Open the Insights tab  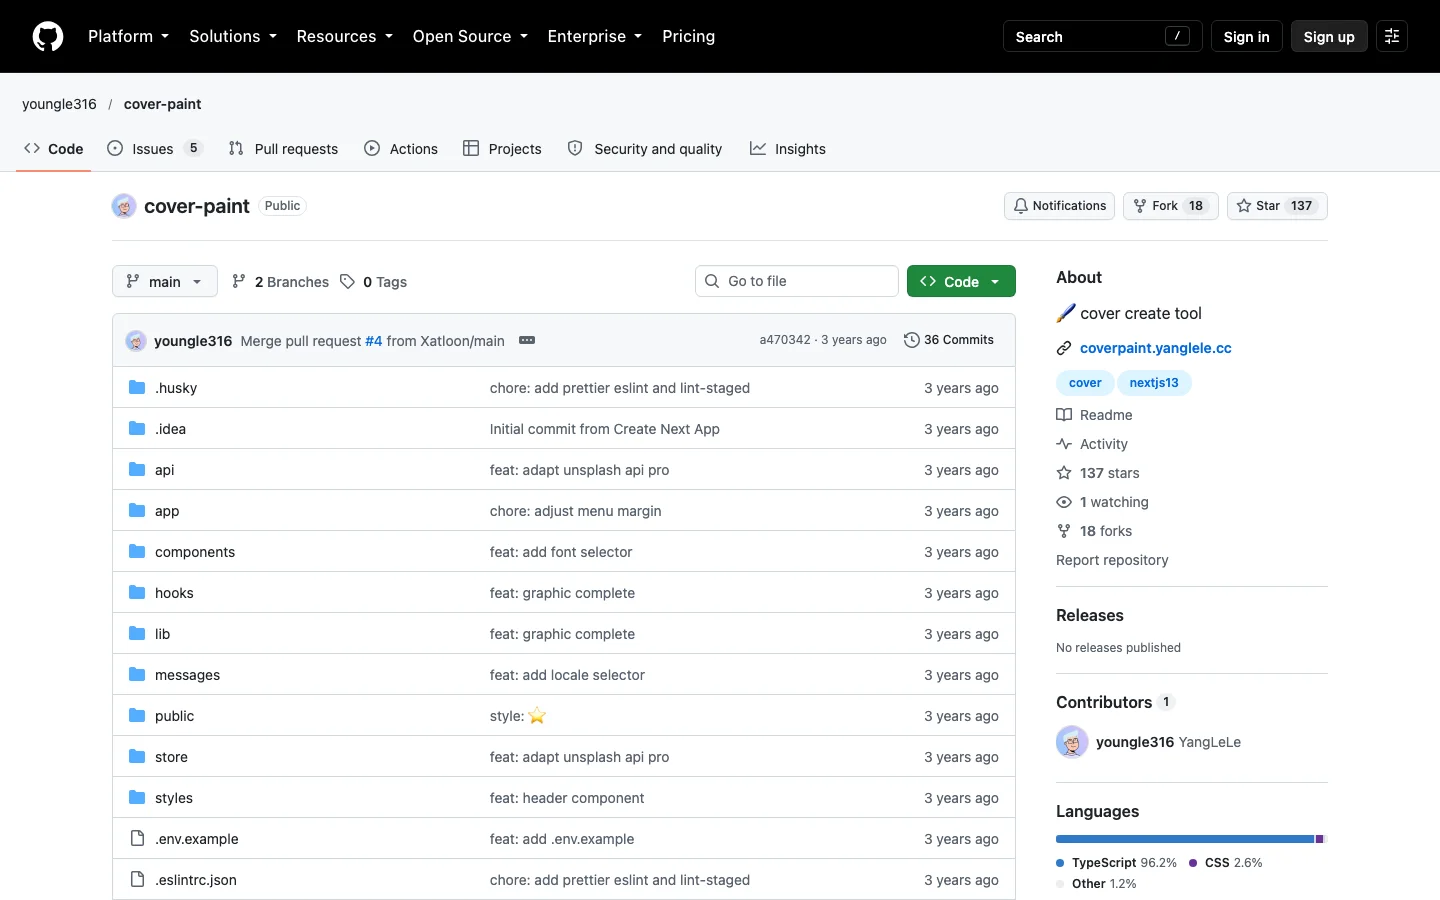click(x=788, y=148)
